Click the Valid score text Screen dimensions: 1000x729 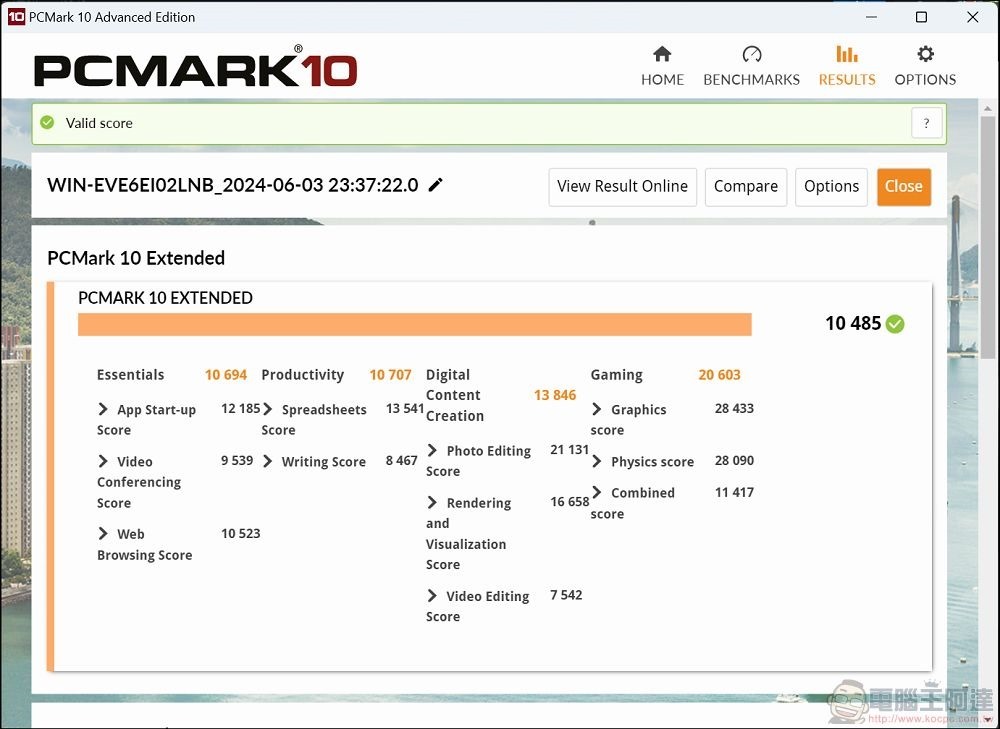point(99,123)
